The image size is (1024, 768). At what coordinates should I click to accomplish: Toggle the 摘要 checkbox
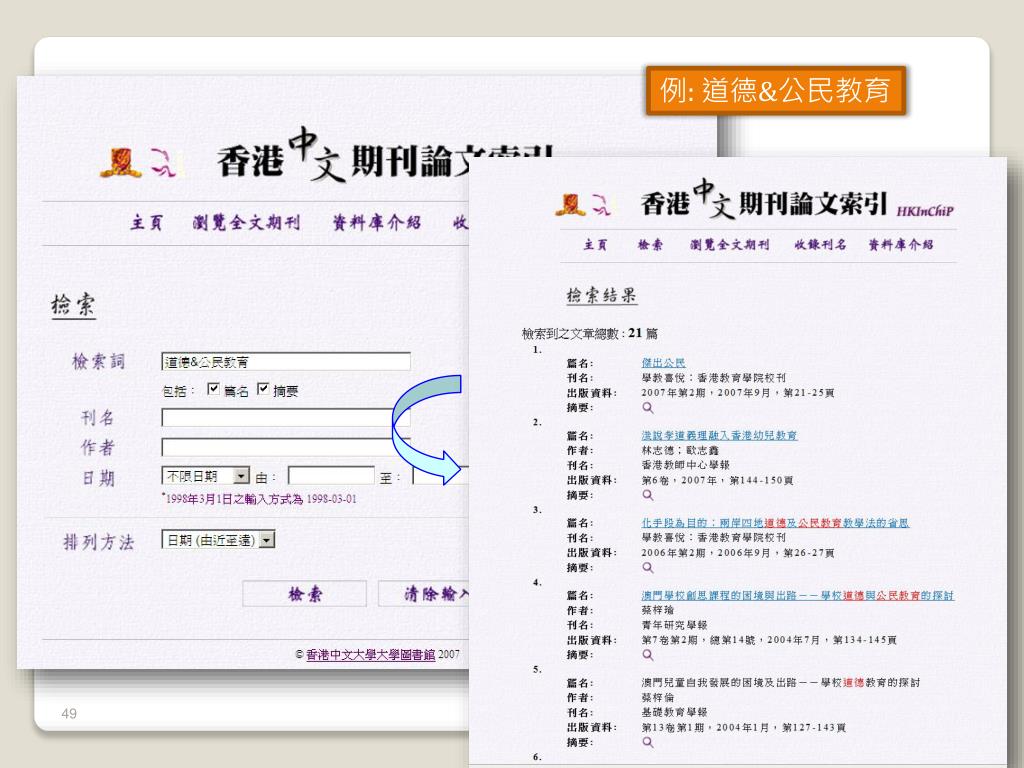click(x=263, y=389)
